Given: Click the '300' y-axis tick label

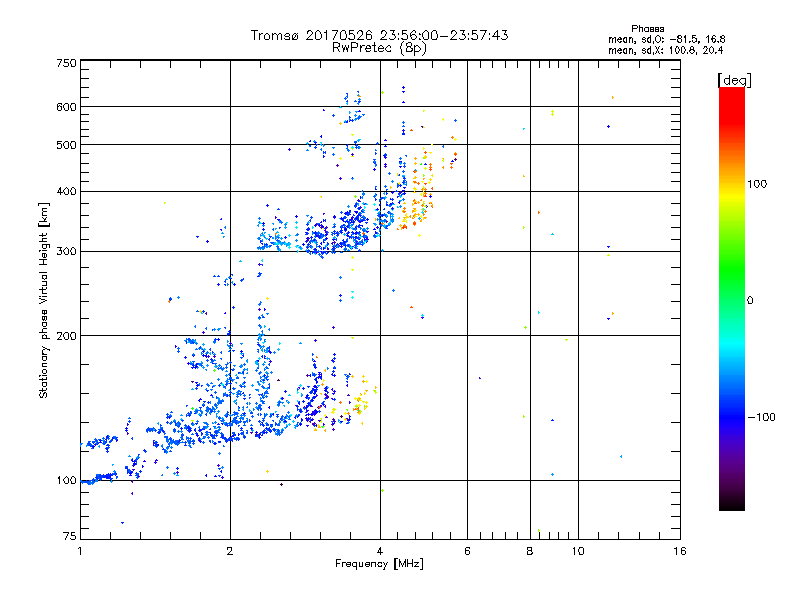Looking at the screenshot, I should pyautogui.click(x=67, y=252).
